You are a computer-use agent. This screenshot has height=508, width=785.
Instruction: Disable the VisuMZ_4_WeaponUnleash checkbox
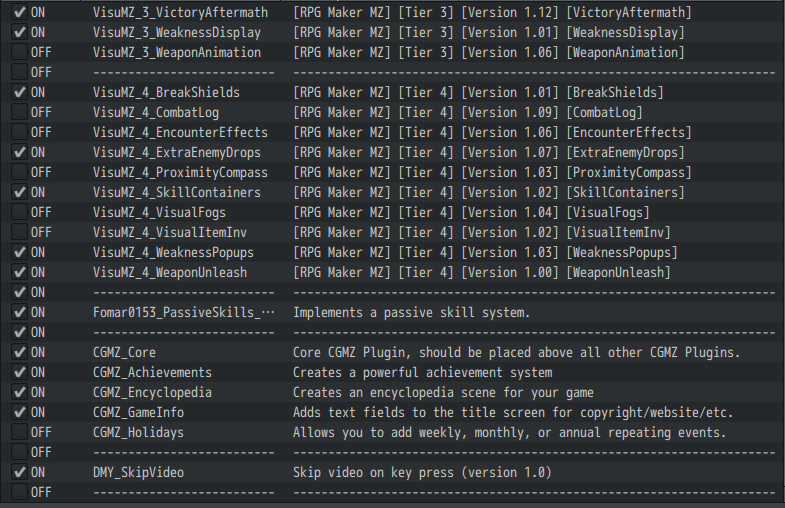coord(20,272)
